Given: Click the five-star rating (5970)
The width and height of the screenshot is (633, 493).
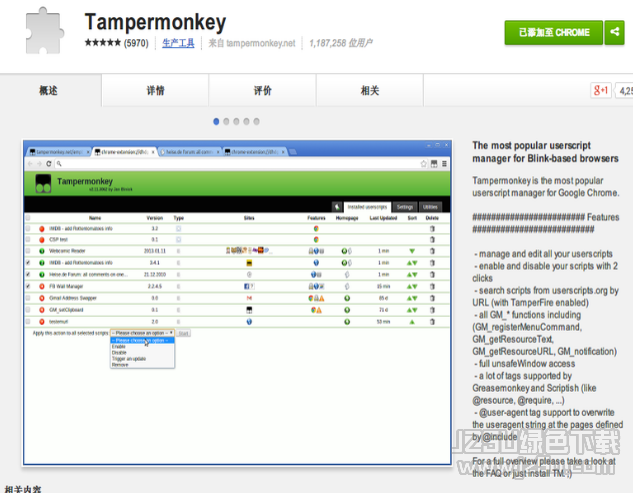Looking at the screenshot, I should (x=117, y=43).
